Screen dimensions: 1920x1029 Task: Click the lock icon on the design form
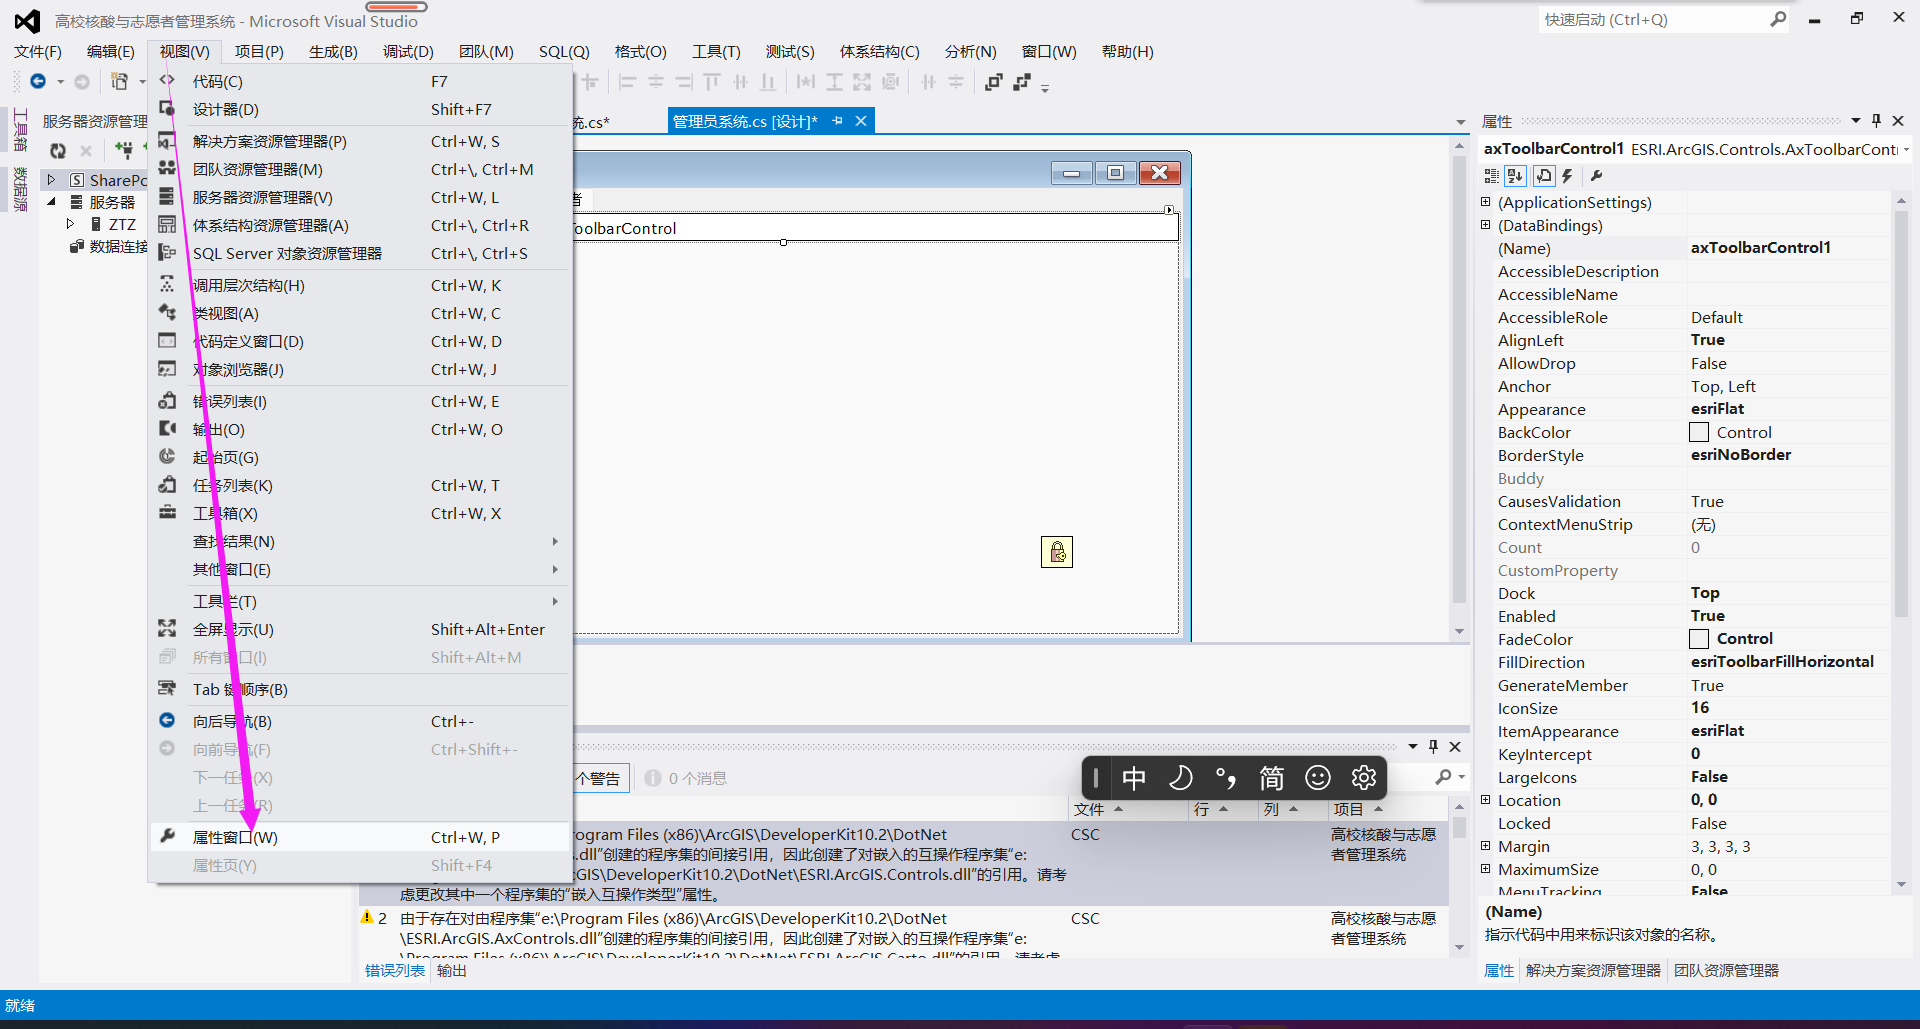click(x=1057, y=552)
